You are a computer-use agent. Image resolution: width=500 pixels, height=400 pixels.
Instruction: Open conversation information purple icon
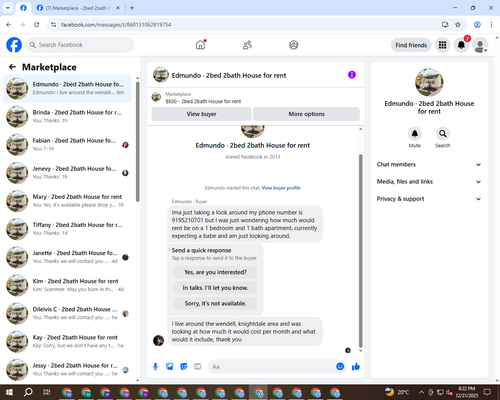352,75
